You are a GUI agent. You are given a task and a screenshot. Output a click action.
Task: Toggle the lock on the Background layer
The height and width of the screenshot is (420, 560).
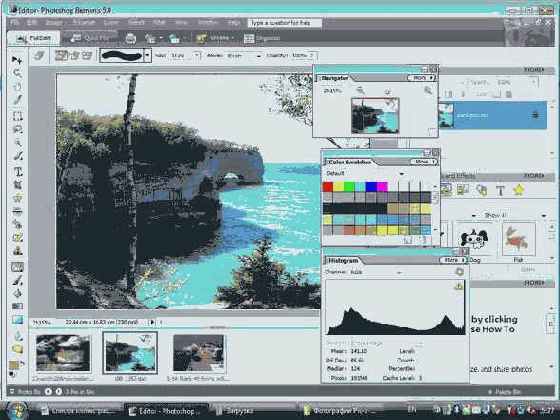point(535,115)
